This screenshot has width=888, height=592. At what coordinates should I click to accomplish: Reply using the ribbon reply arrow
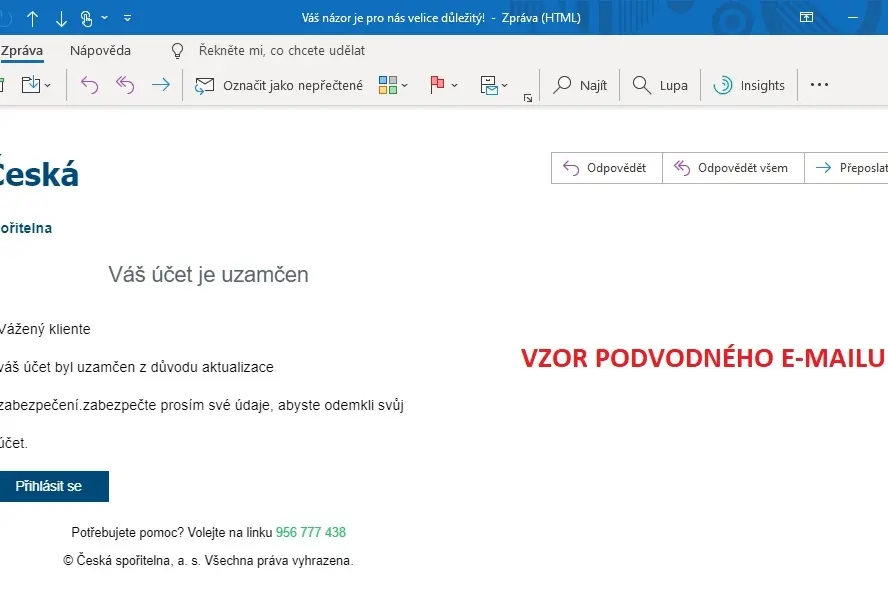pyautogui.click(x=89, y=85)
